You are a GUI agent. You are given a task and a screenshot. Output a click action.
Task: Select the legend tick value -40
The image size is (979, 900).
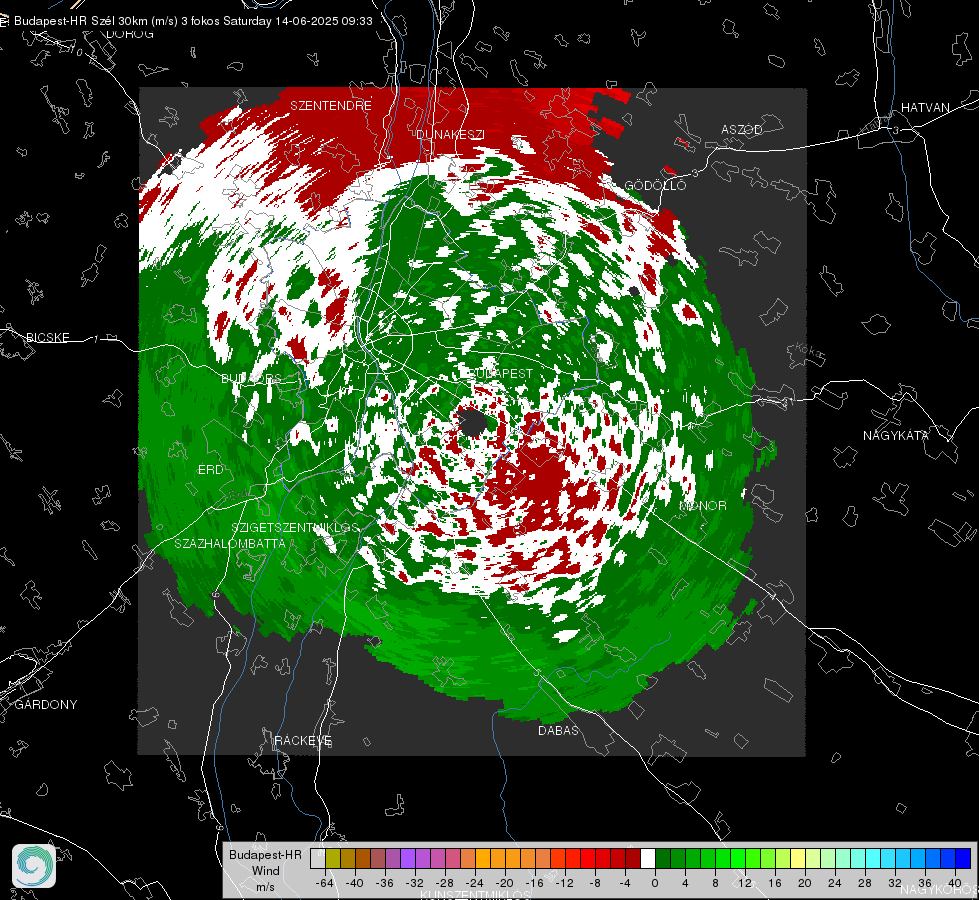tap(355, 883)
